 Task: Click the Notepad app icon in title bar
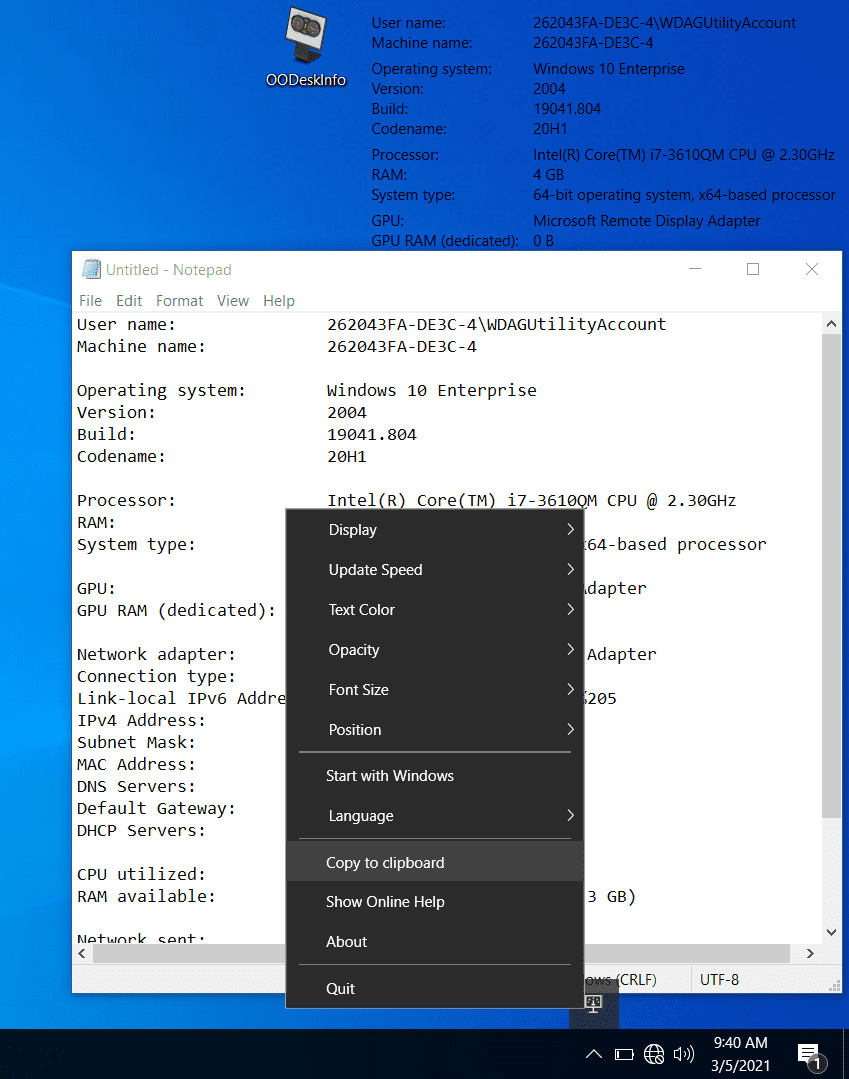(x=91, y=269)
